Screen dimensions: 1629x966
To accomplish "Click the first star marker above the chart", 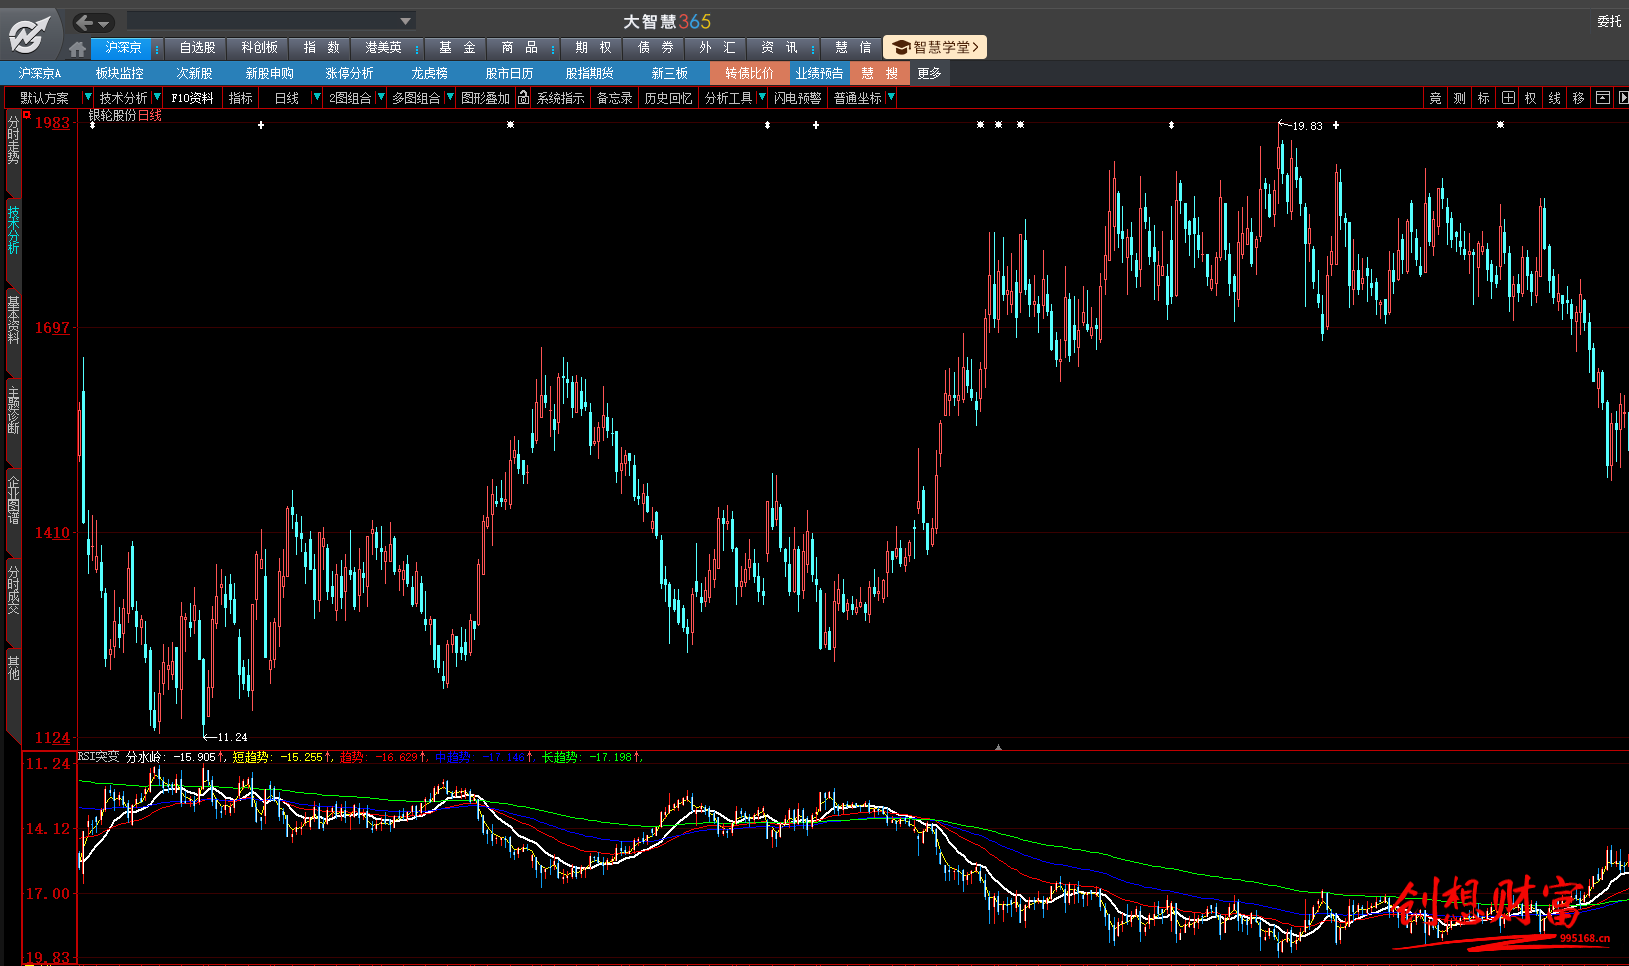I will click(x=510, y=125).
